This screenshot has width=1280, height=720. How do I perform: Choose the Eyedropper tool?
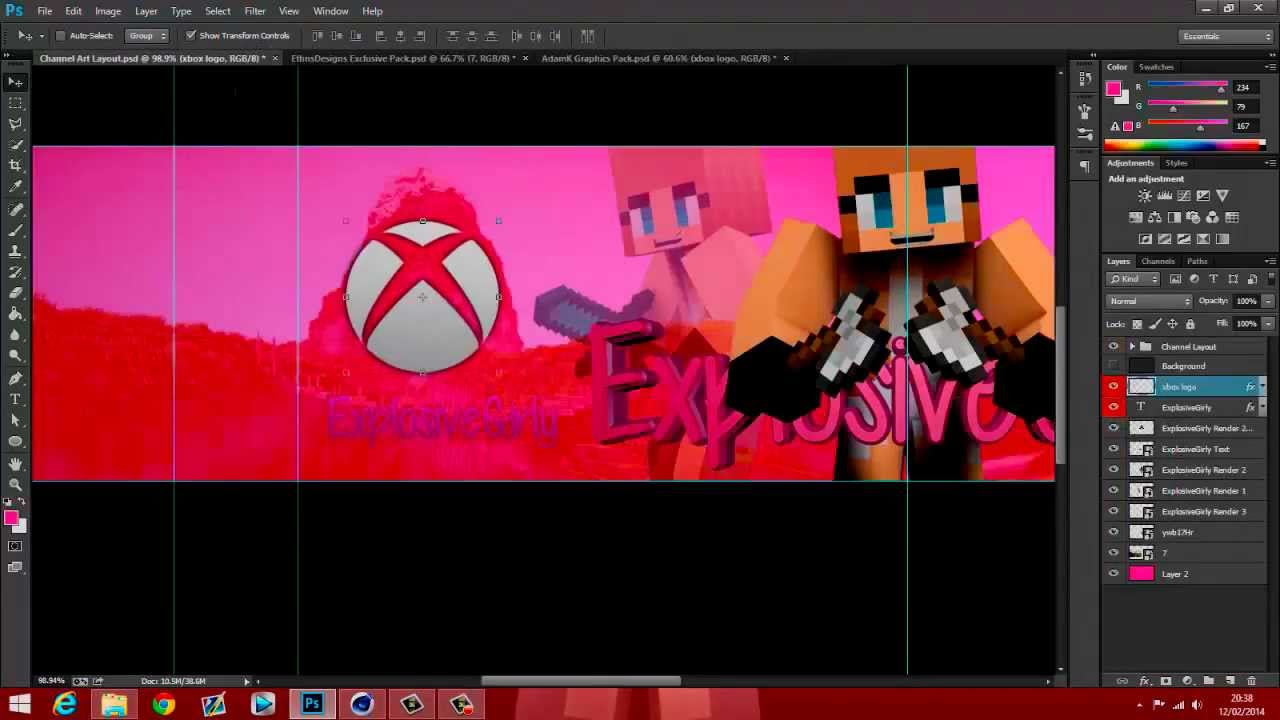pos(16,187)
